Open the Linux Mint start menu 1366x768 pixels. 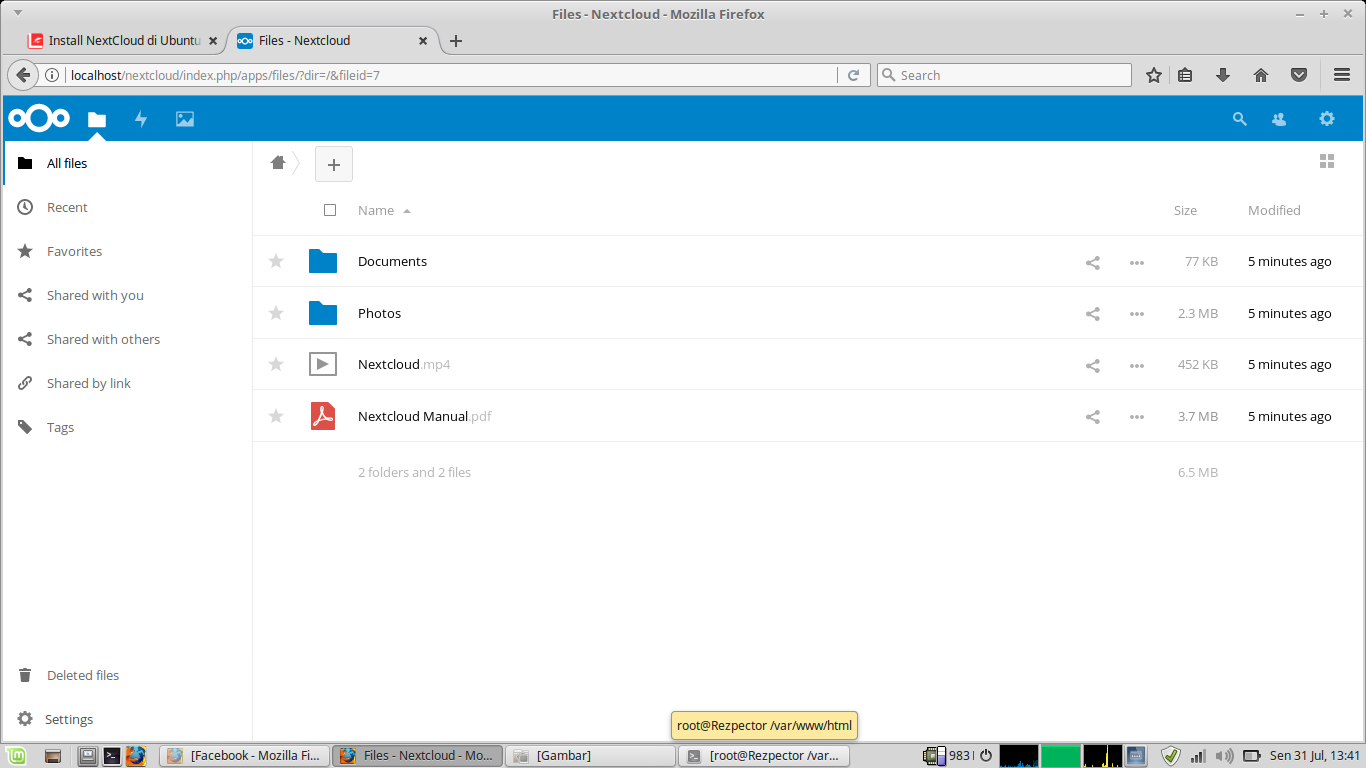pos(15,756)
